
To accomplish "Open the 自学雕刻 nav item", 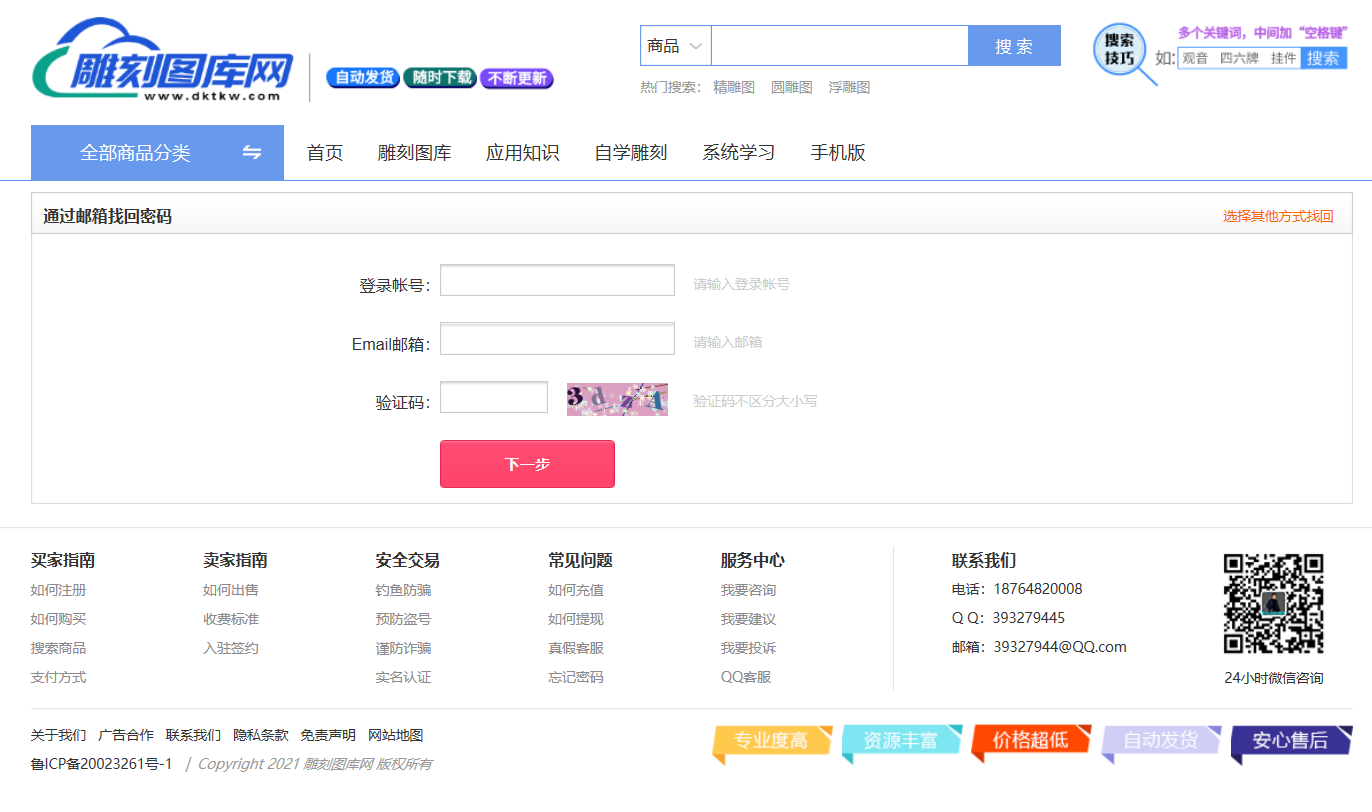I will coord(631,153).
